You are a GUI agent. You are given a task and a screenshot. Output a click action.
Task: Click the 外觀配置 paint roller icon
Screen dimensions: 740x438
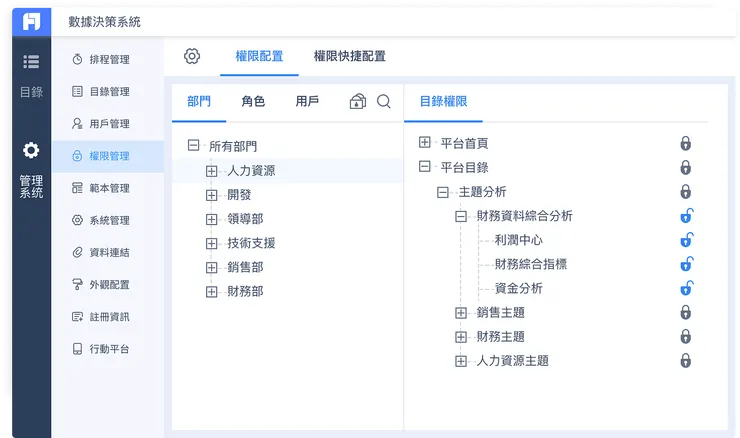point(77,285)
